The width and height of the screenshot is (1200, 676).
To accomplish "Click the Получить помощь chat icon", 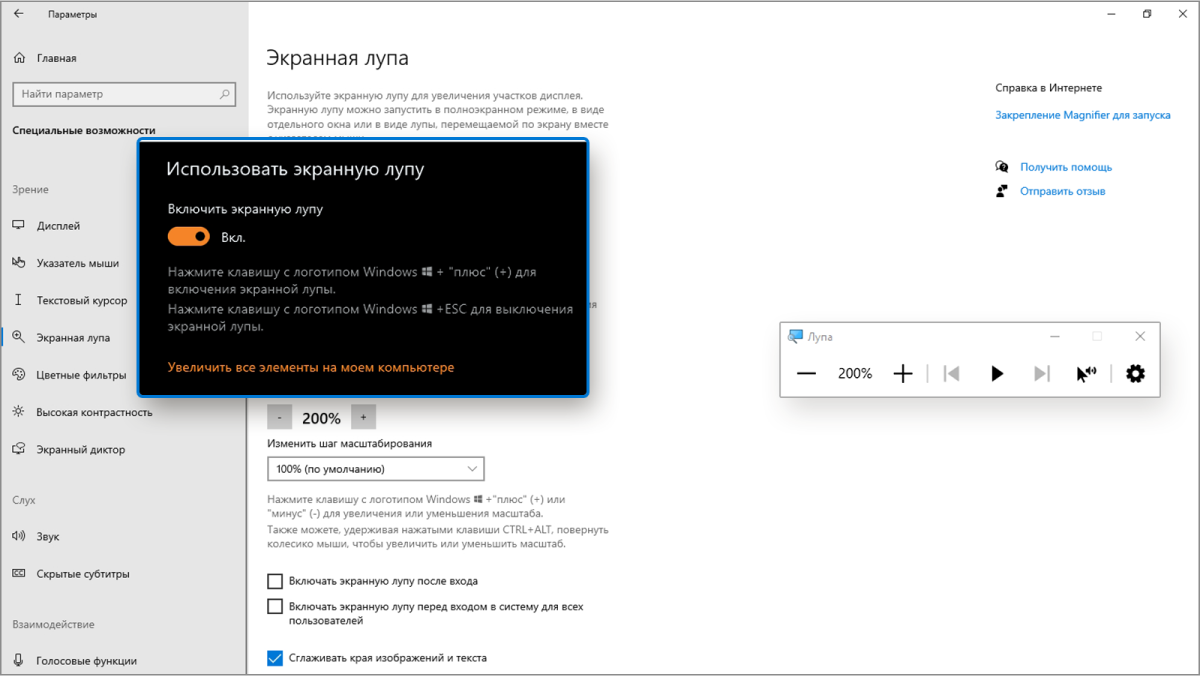I will pyautogui.click(x=1002, y=167).
